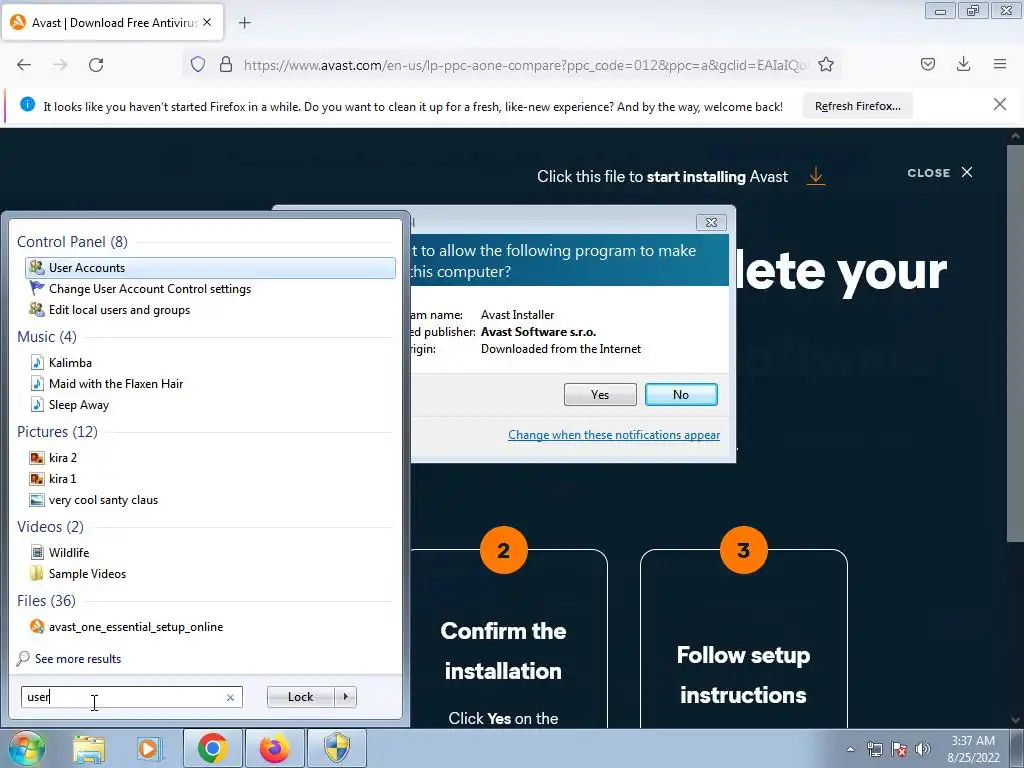Click the volume speaker icon
Screen dimensions: 1024x768
tap(923, 749)
